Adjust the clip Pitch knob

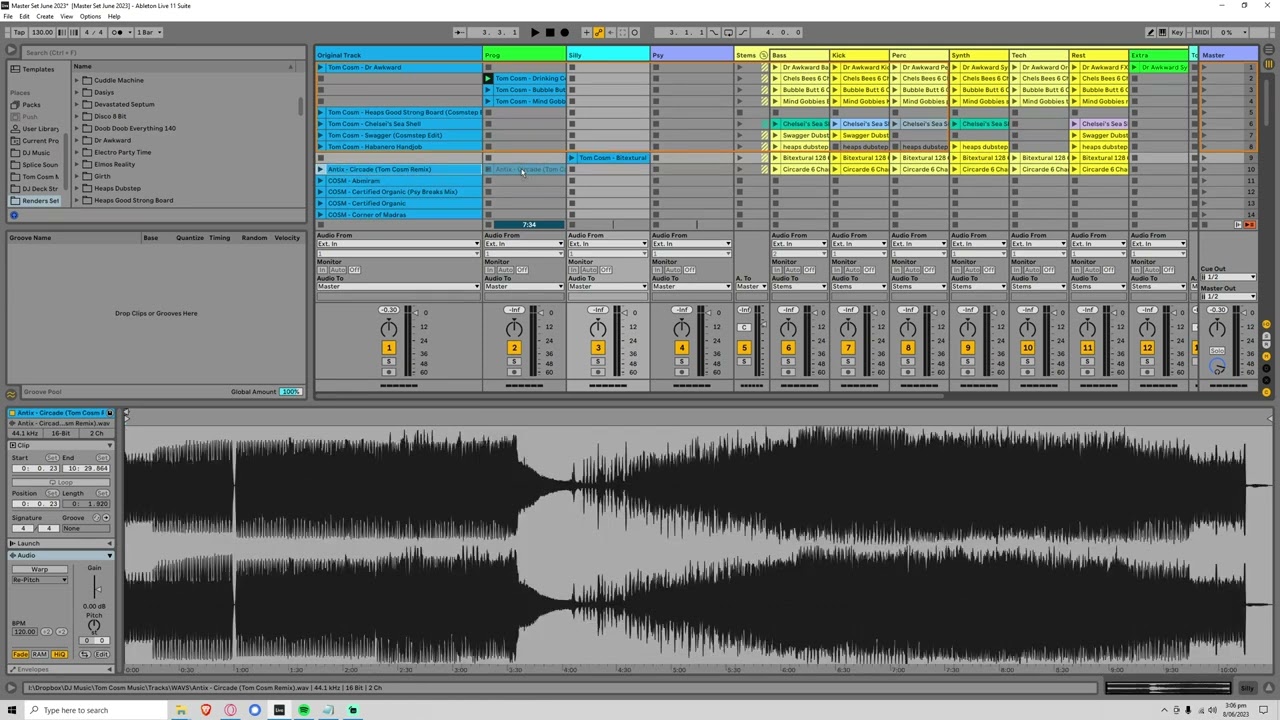click(94, 626)
